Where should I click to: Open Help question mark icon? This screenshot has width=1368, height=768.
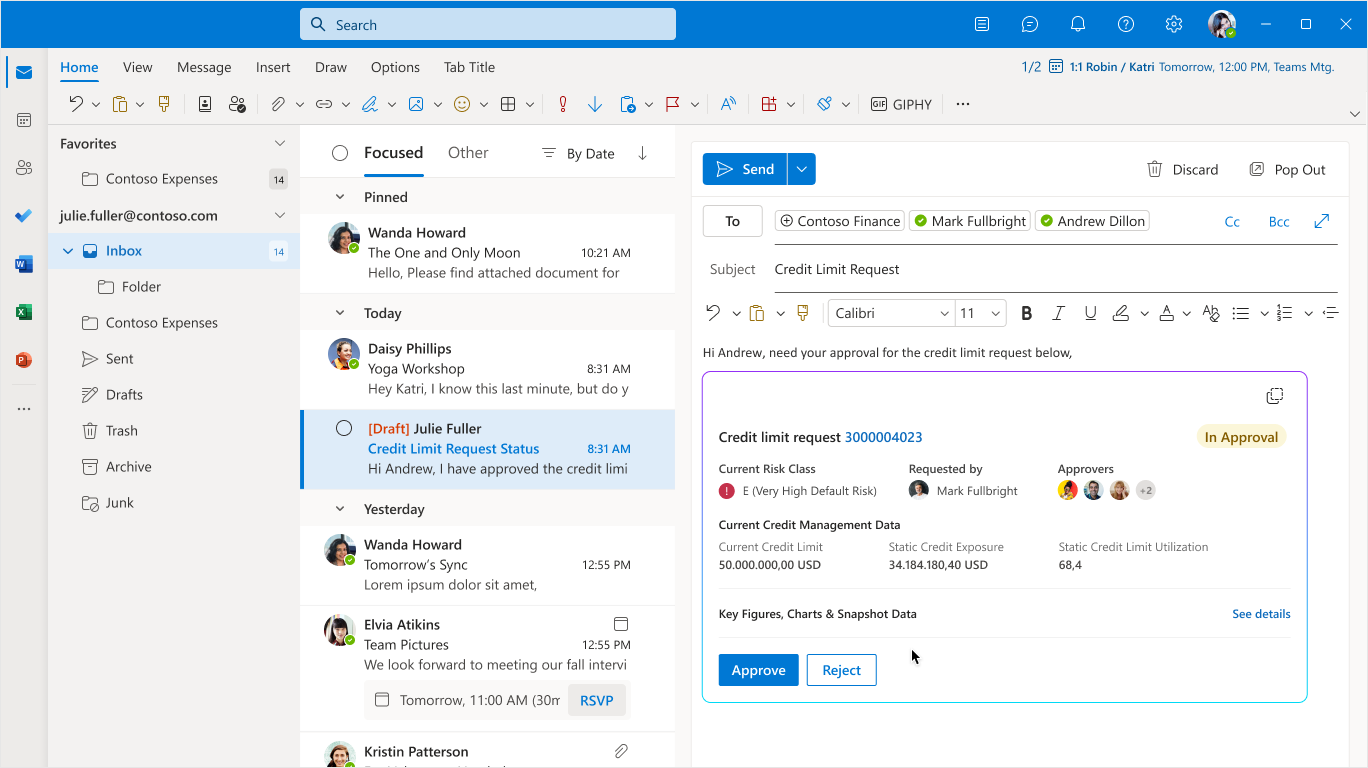point(1126,25)
